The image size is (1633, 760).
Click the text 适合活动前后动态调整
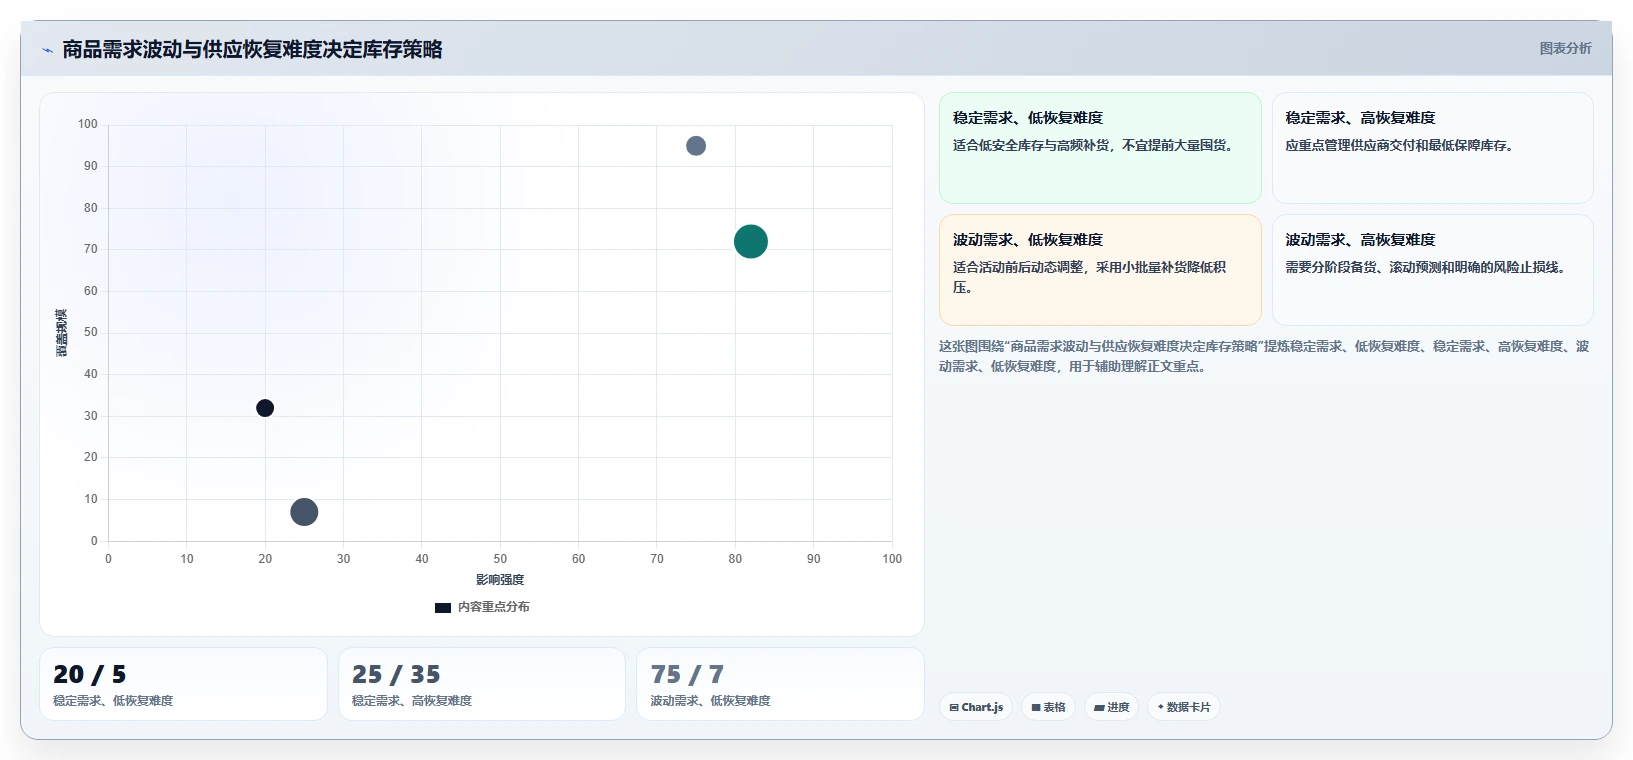point(1018,267)
